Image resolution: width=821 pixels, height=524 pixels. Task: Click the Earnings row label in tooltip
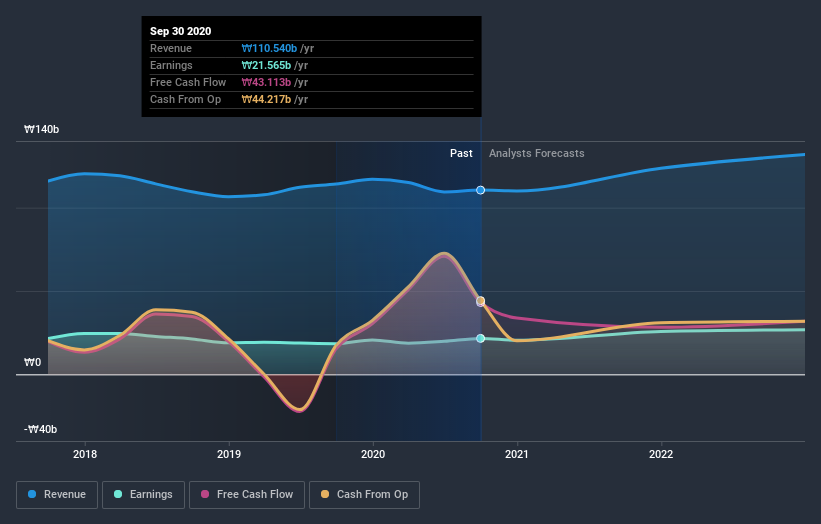171,65
